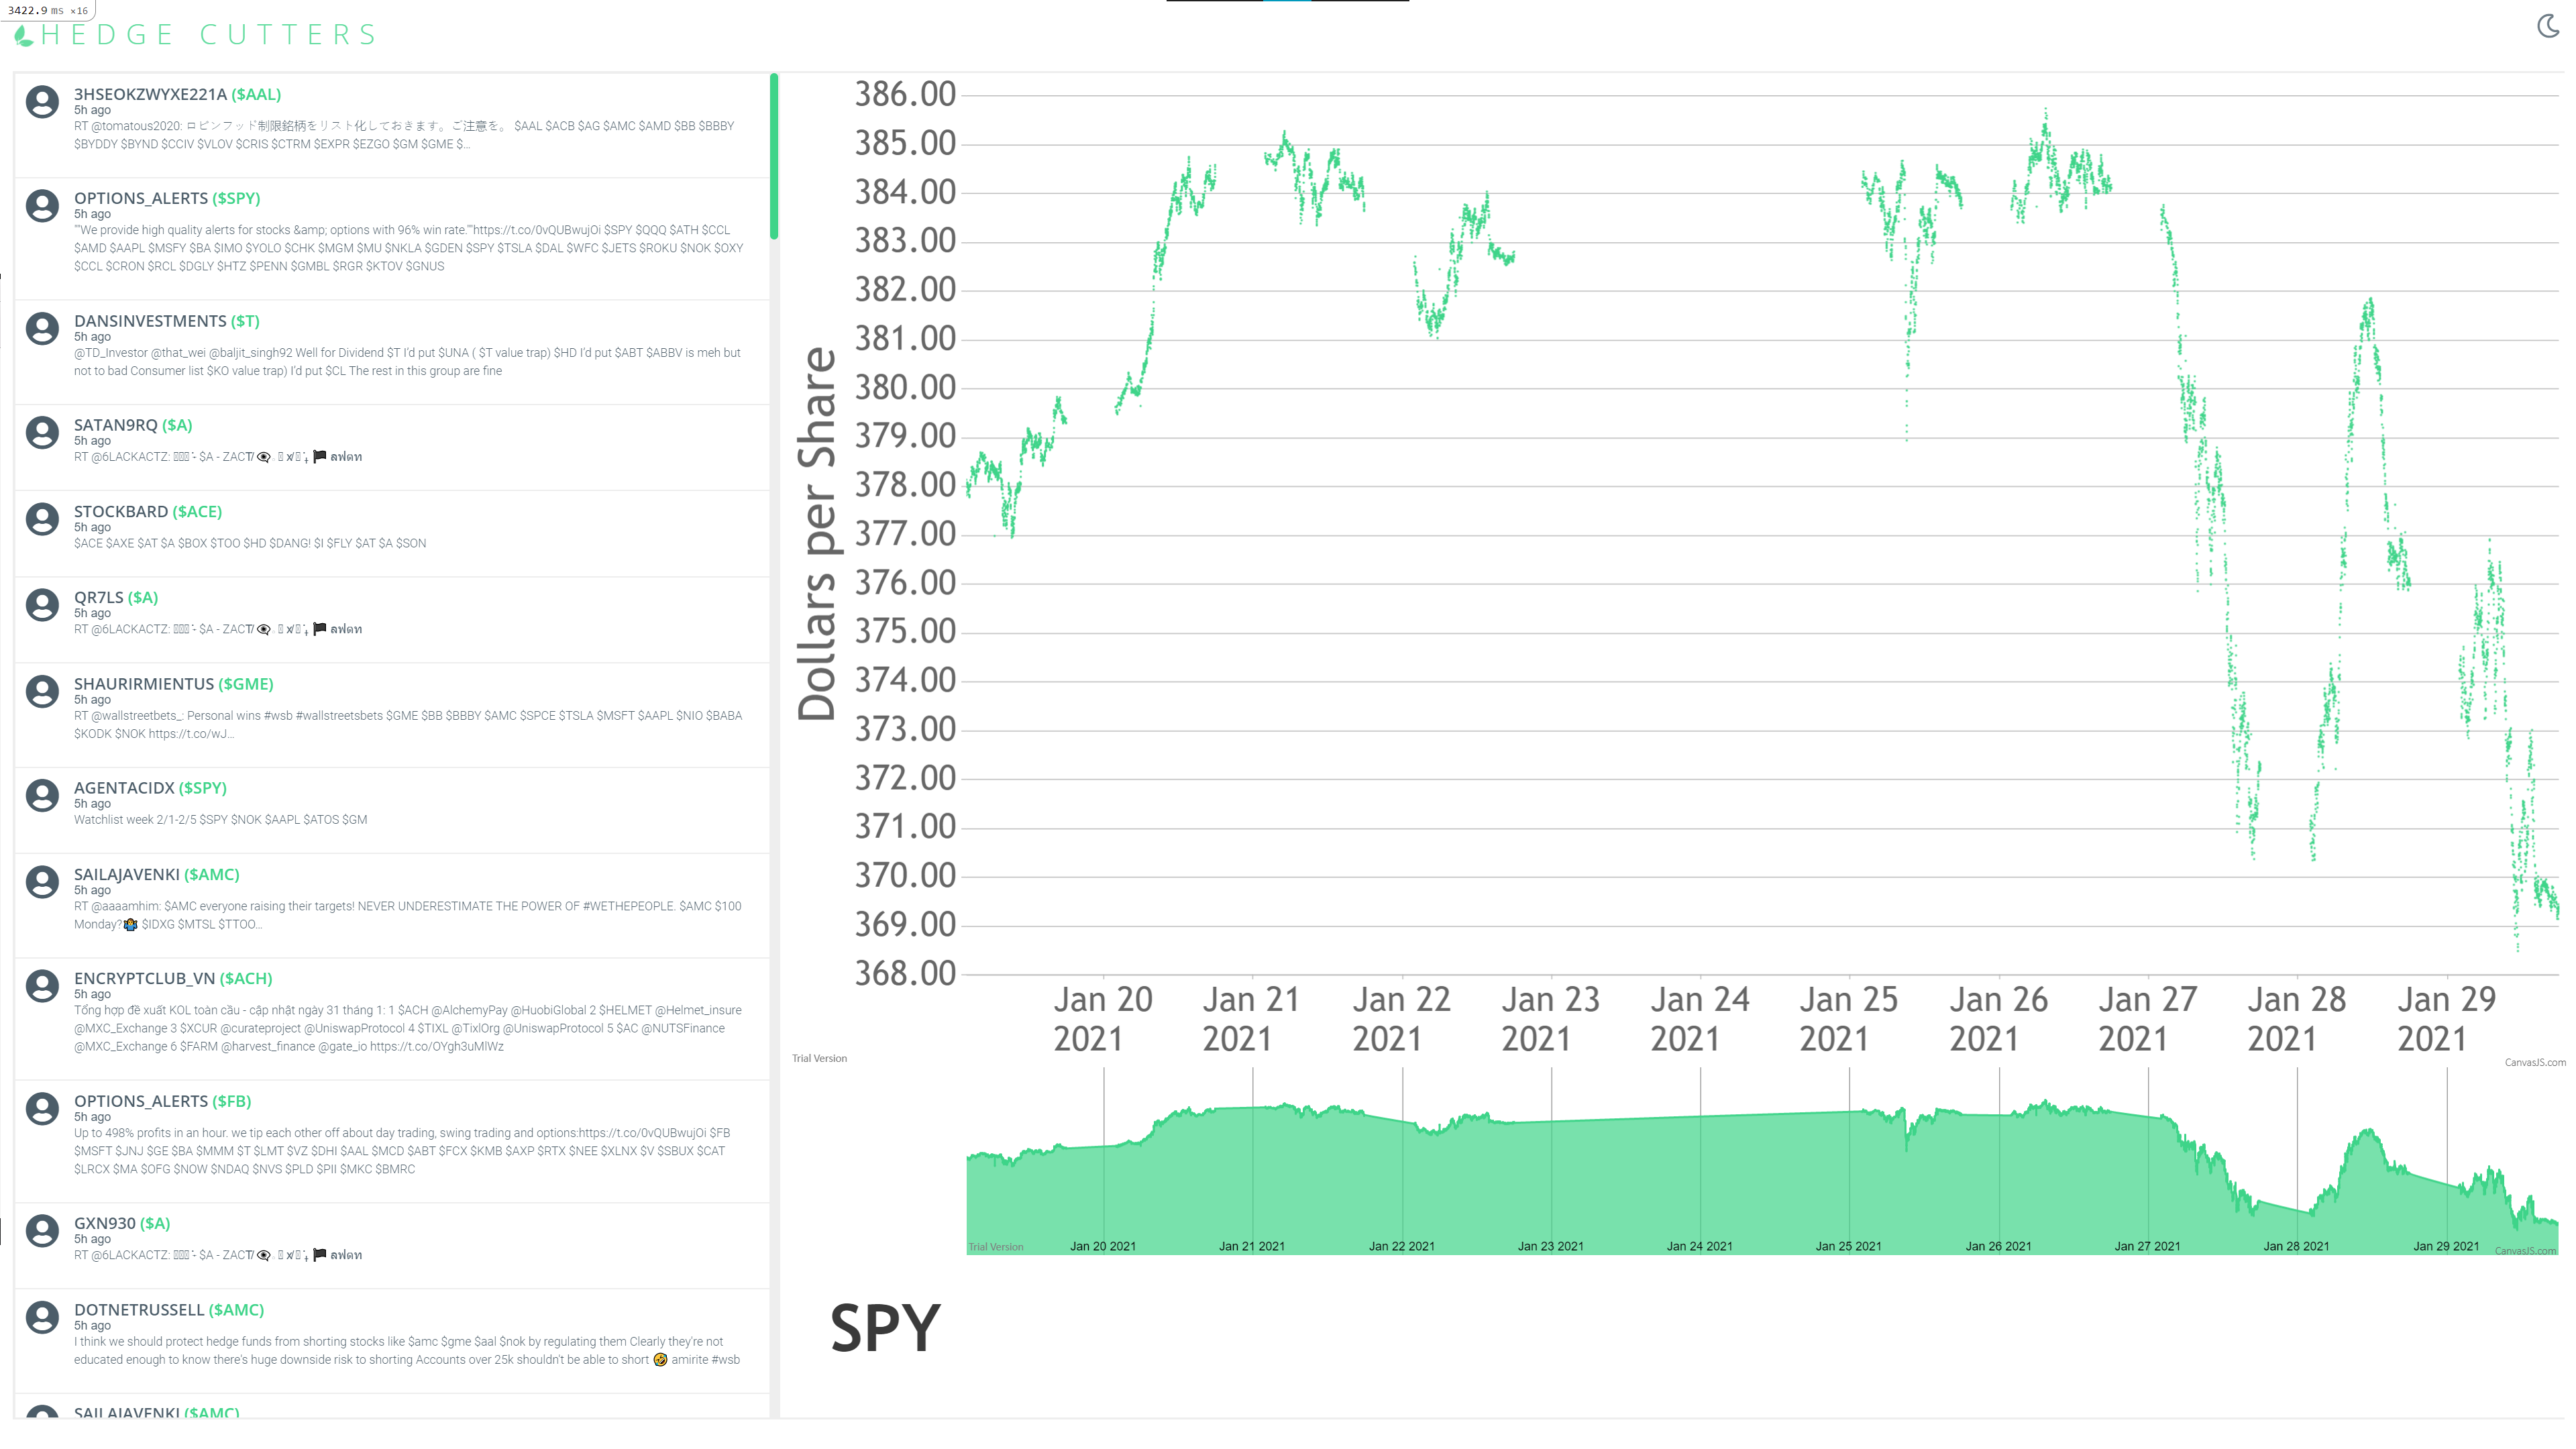Viewport: 2576px width, 1449px height.
Task: Click Jan 22 2021 in range navigator
Action: 1401,1246
